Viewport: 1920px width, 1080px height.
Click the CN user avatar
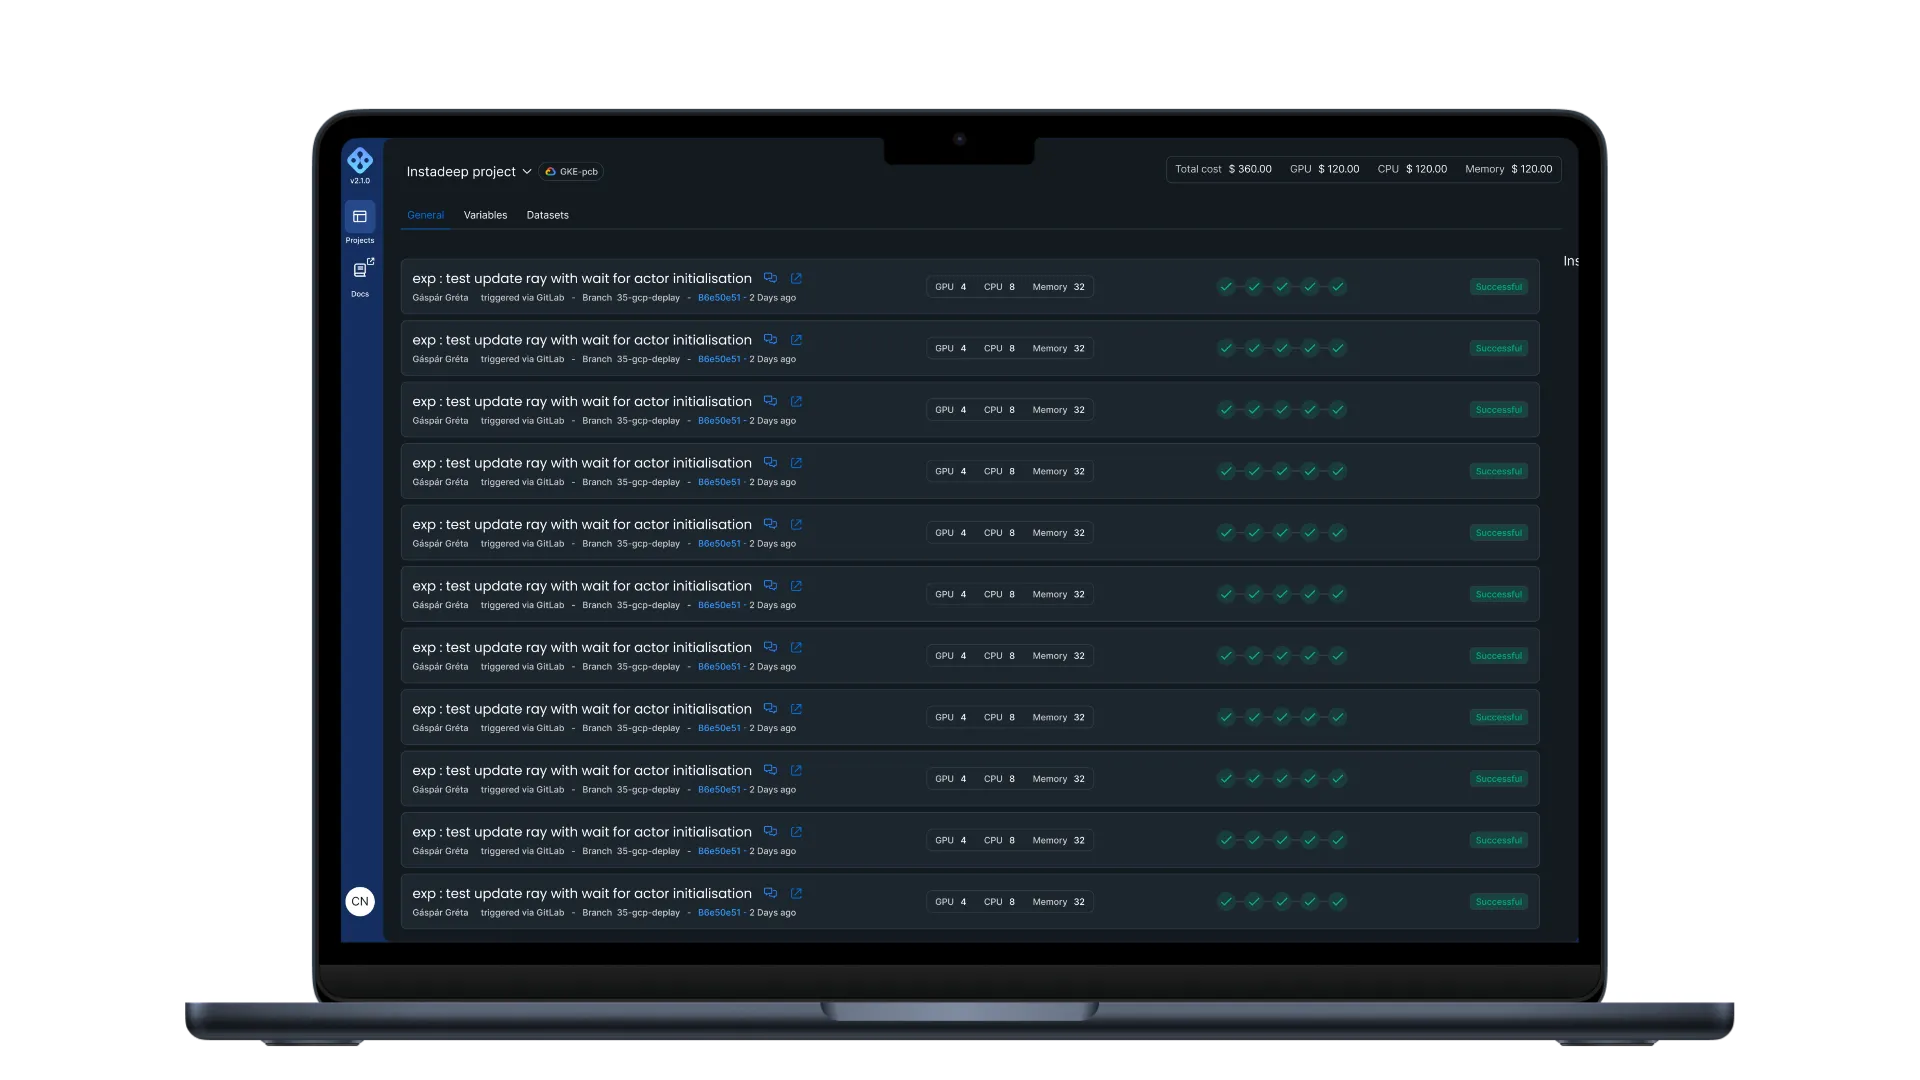point(360,901)
